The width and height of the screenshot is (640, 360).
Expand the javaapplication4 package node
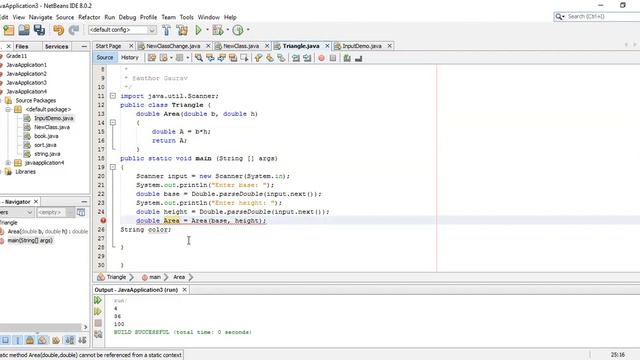point(8,163)
